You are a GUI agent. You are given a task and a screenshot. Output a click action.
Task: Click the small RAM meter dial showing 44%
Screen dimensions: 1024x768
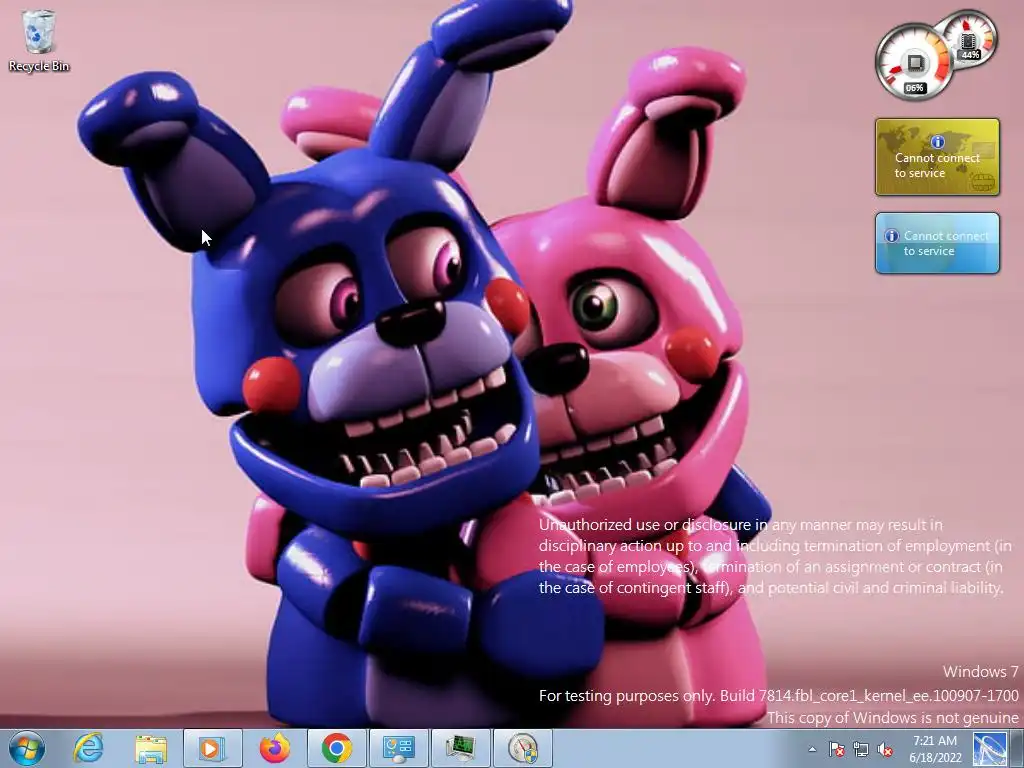(970, 39)
